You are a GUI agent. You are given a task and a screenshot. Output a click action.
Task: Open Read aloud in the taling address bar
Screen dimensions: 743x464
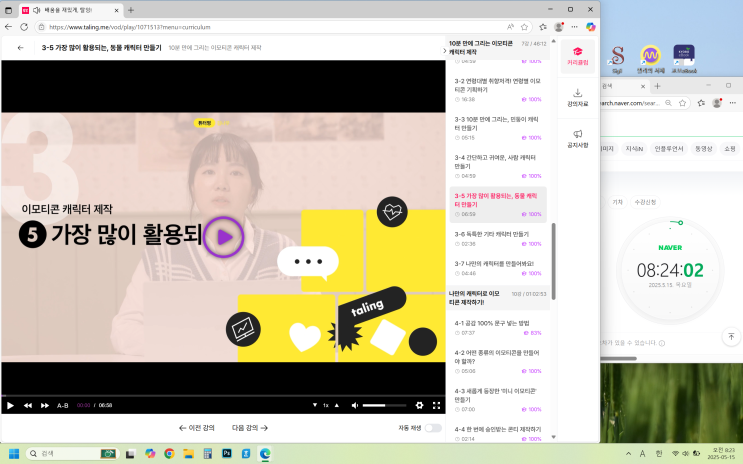510,27
